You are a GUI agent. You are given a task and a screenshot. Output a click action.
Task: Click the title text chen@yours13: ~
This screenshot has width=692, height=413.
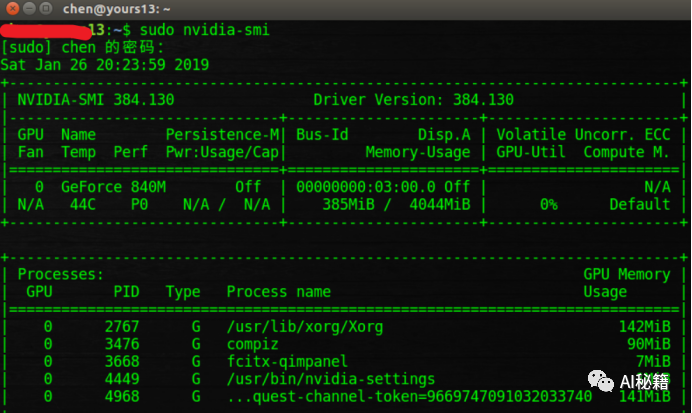[x=117, y=9]
